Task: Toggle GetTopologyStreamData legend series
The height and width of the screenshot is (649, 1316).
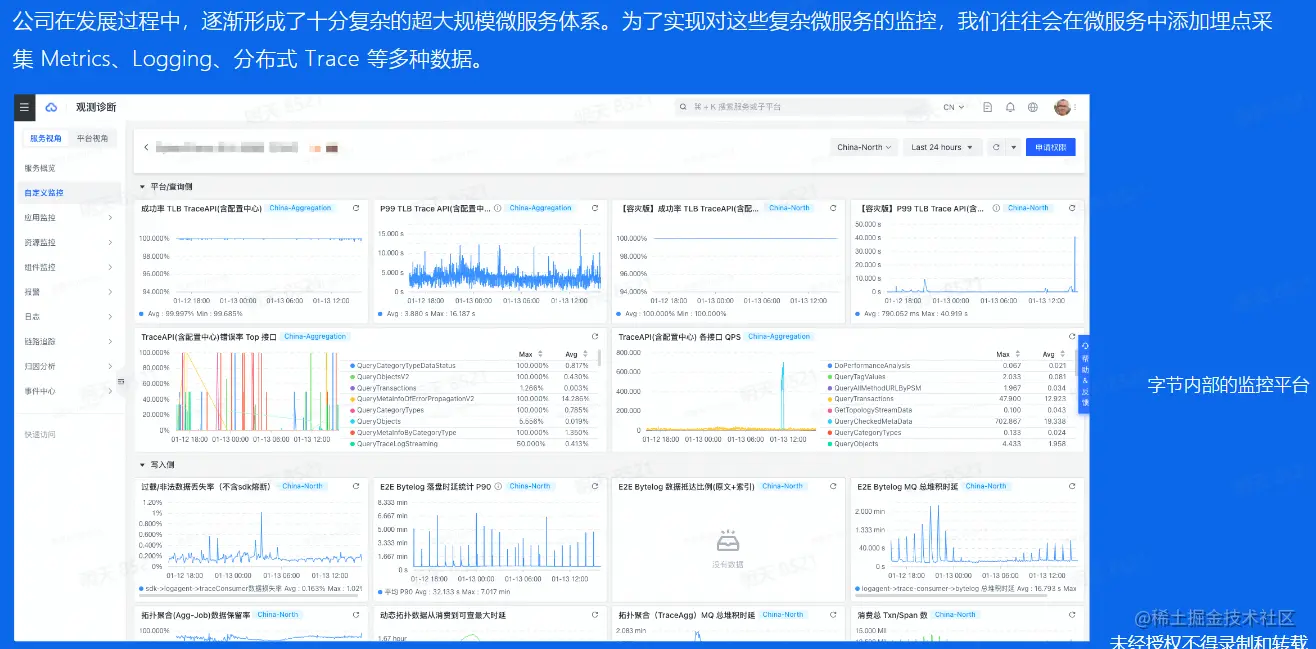Action: click(871, 410)
